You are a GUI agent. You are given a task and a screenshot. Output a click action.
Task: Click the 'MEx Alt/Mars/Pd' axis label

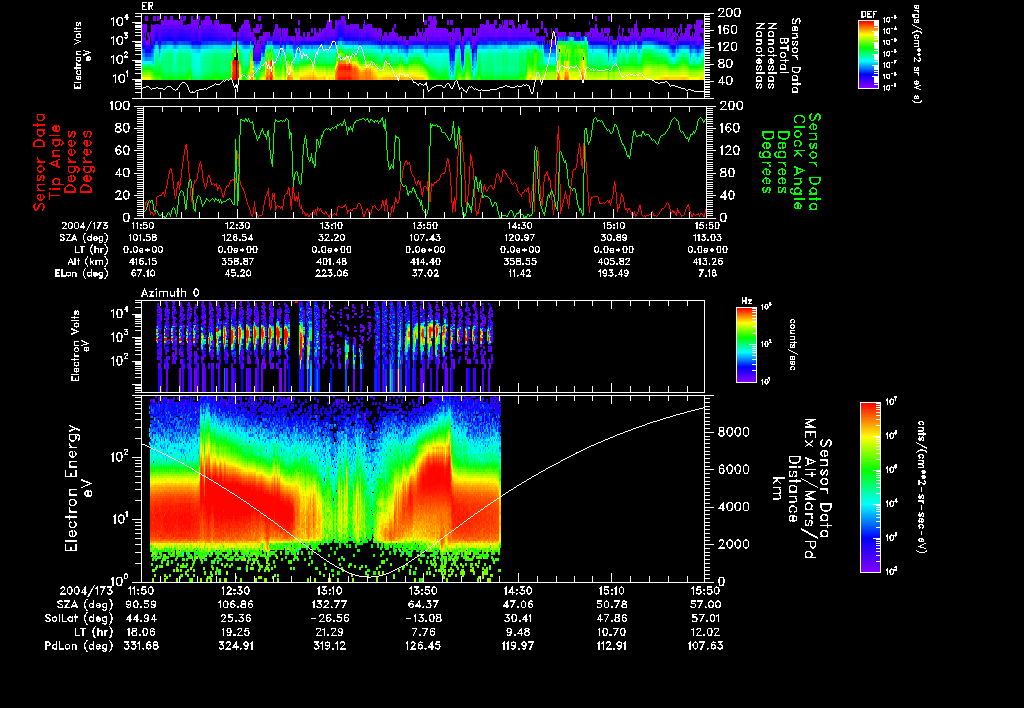pyautogui.click(x=810, y=489)
